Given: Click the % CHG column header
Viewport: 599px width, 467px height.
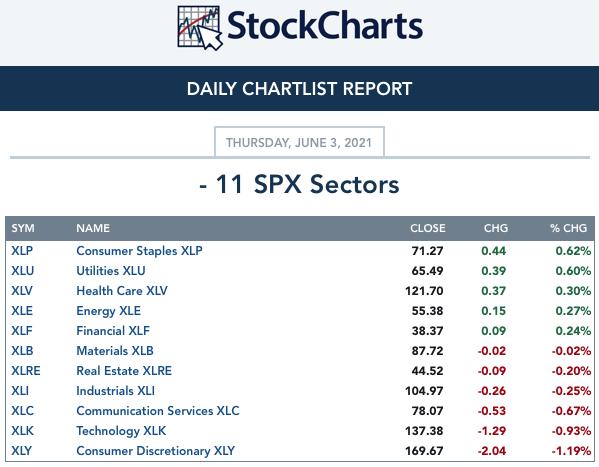Looking at the screenshot, I should [568, 228].
